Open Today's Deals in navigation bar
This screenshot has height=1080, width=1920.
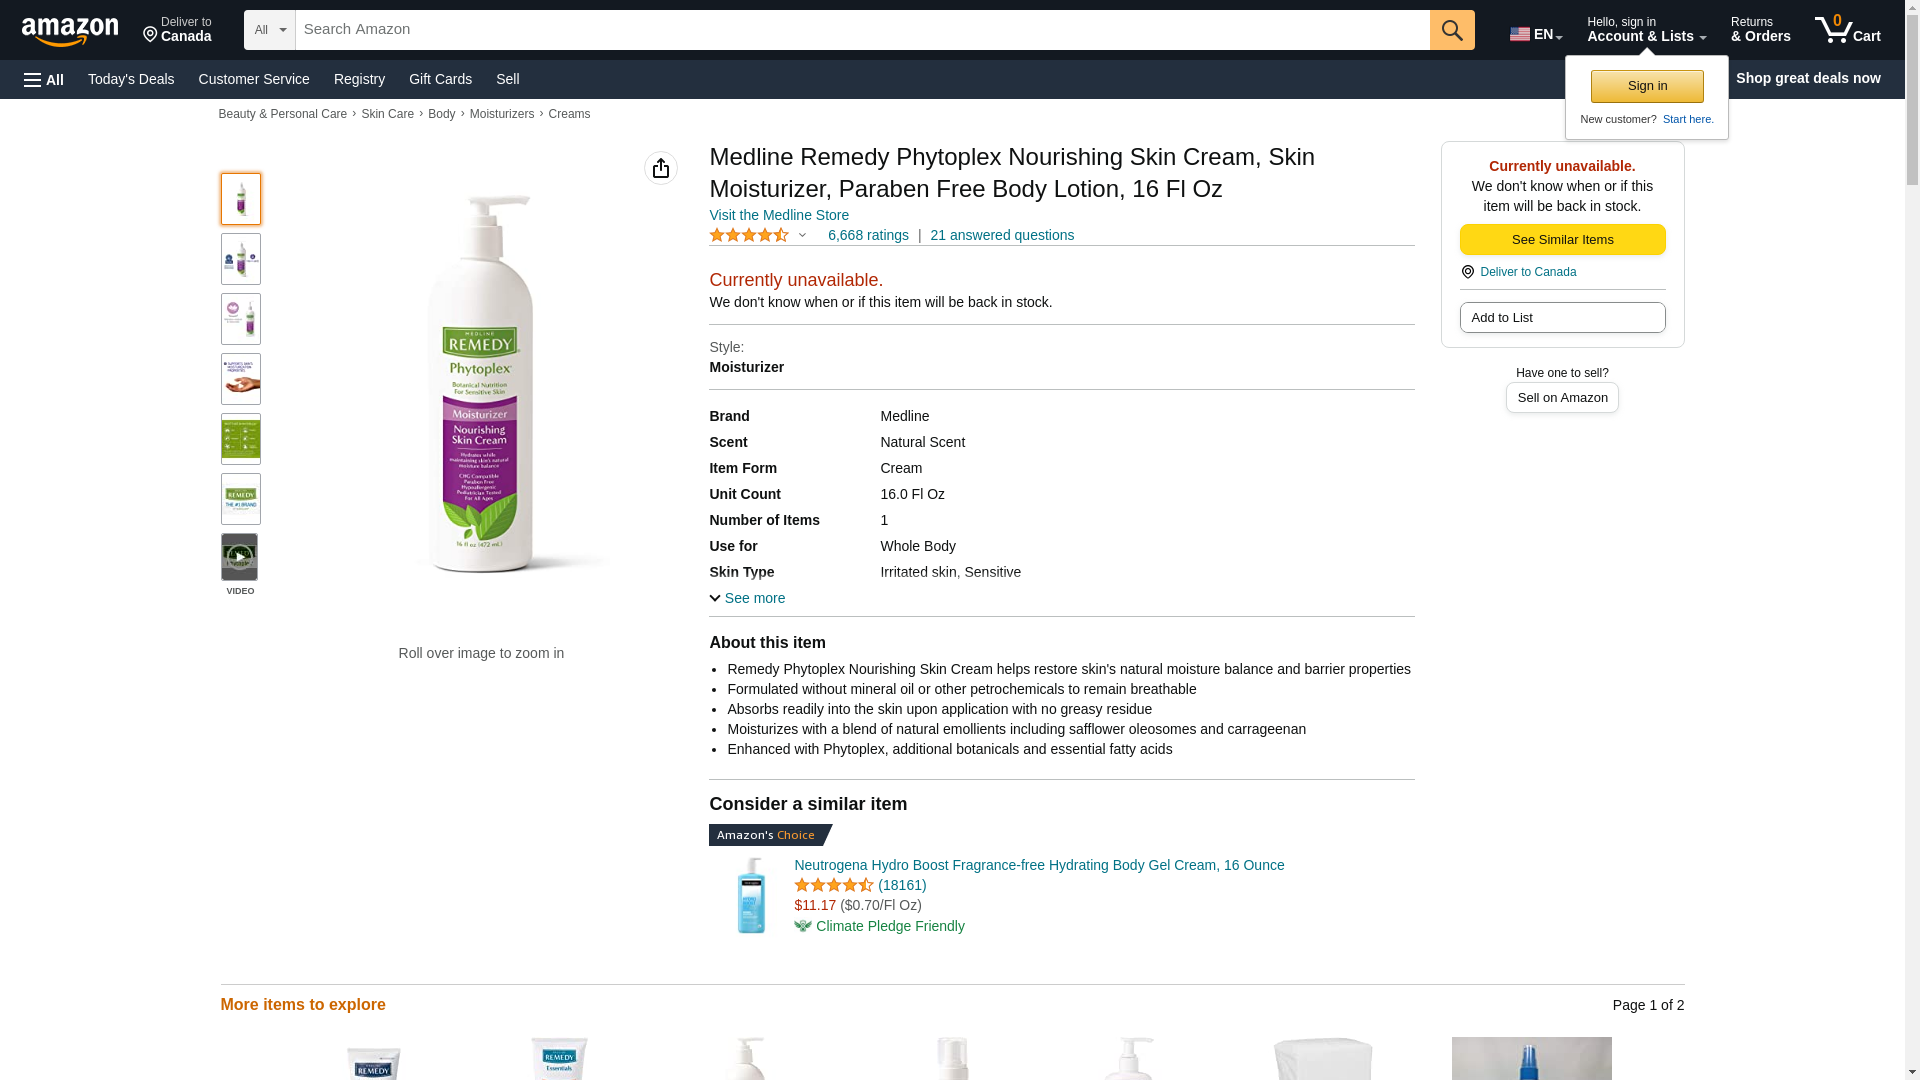coord(131,79)
